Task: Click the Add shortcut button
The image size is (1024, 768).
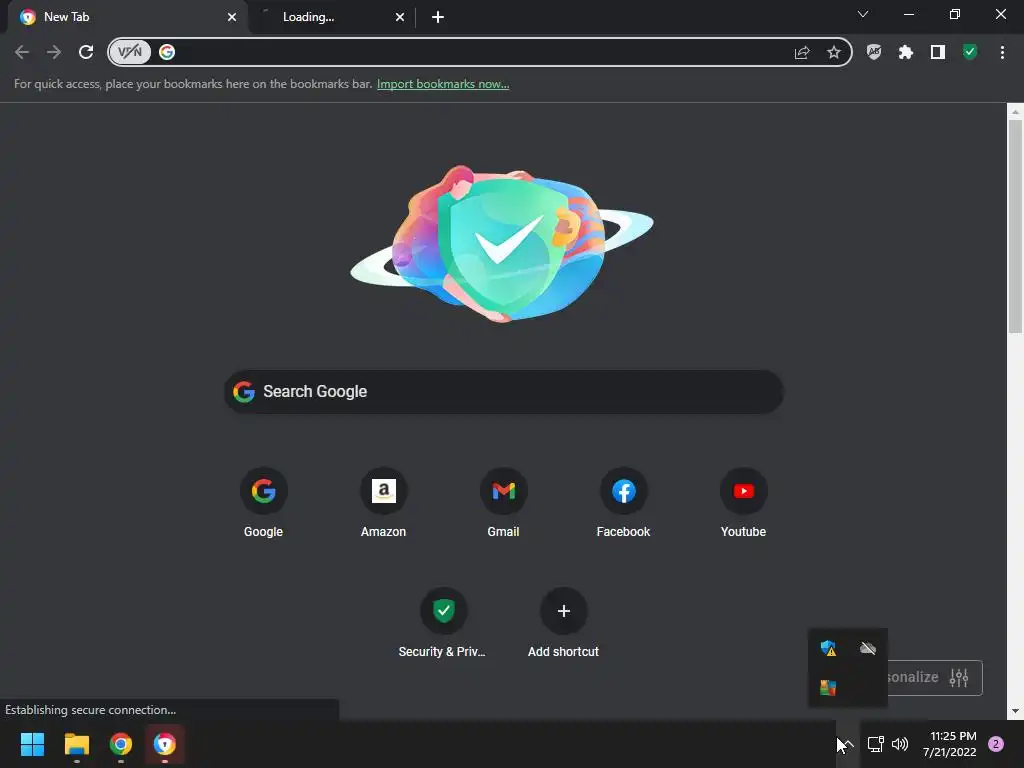Action: [x=564, y=624]
